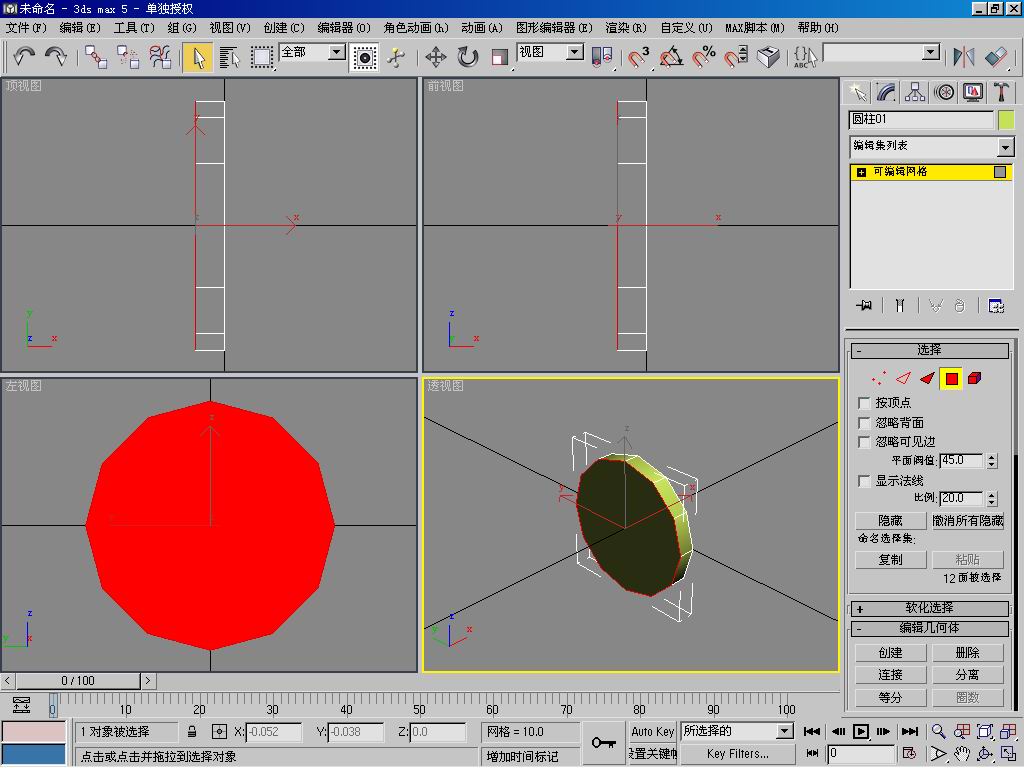The width and height of the screenshot is (1024, 768).
Task: Click the Undo arrow icon
Action: (24, 57)
